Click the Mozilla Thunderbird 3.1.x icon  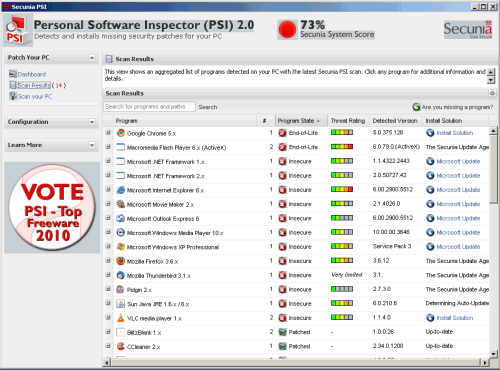(121, 275)
